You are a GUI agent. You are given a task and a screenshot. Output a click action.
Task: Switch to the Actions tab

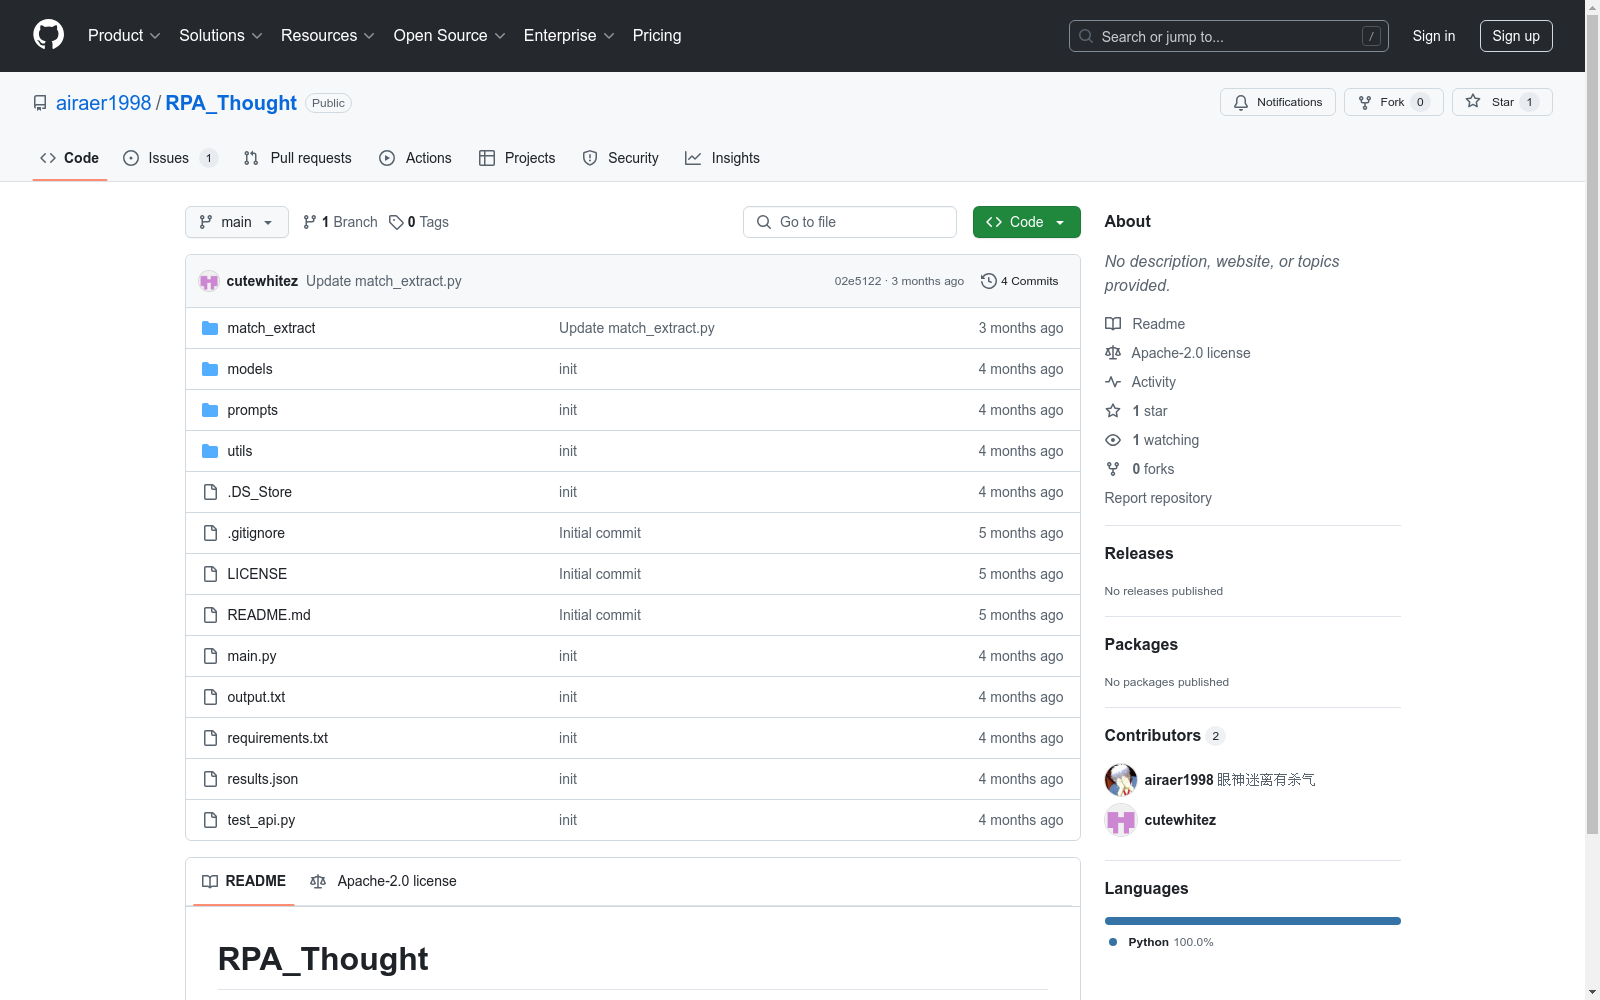(415, 158)
